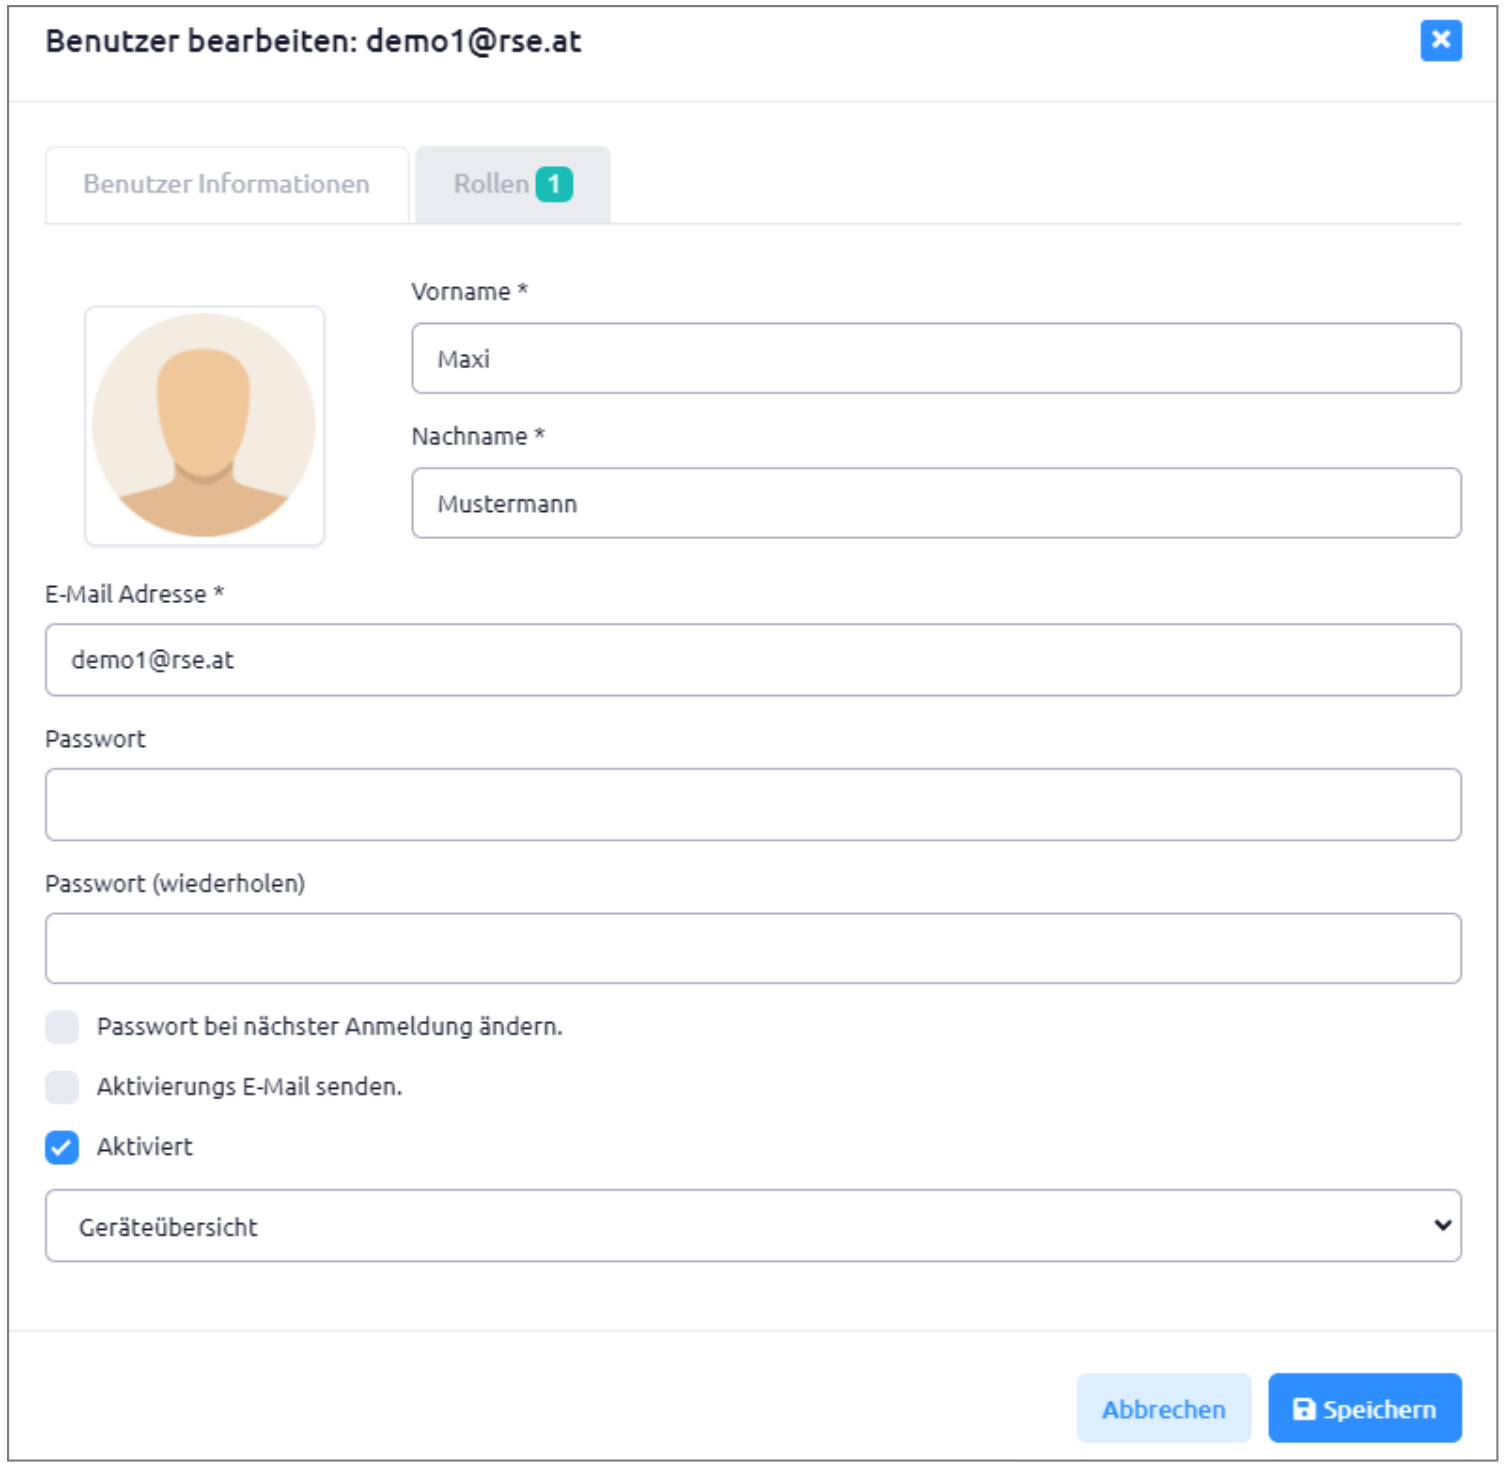Image resolution: width=1508 pixels, height=1468 pixels.
Task: Click the E-Mail Adresse input field
Action: pos(753,660)
